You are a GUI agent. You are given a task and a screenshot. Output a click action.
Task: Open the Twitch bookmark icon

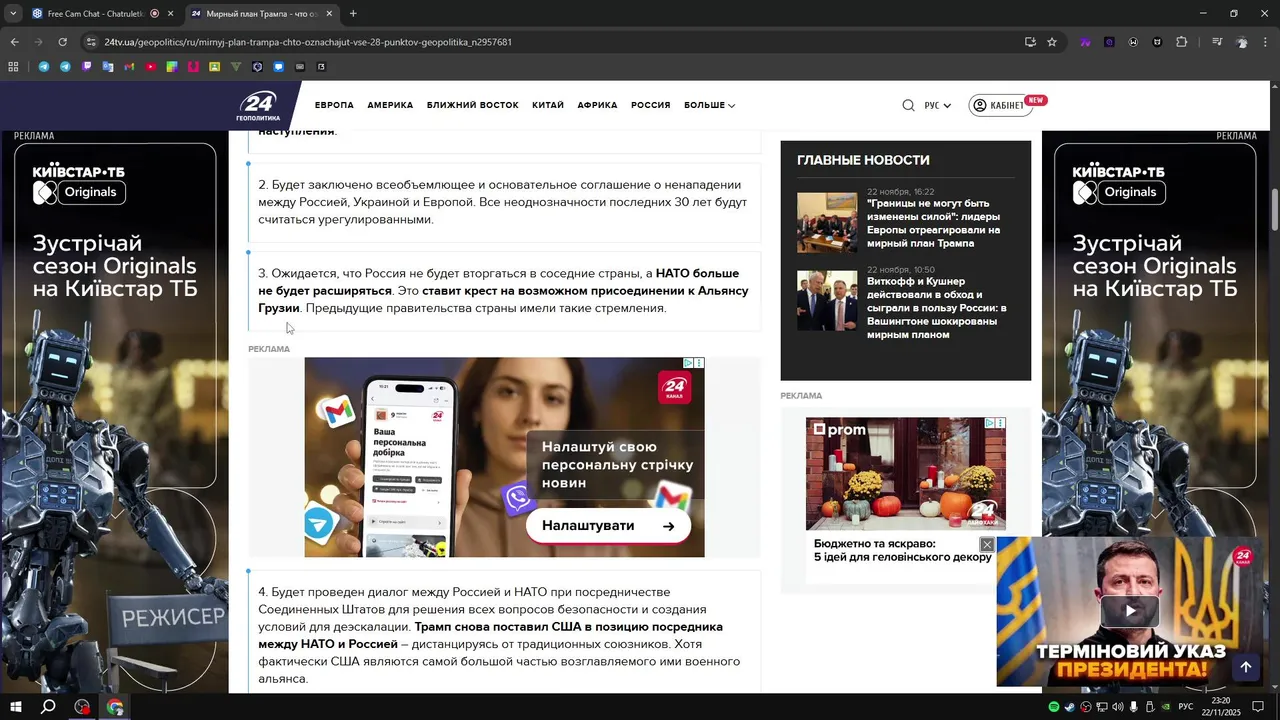[87, 67]
